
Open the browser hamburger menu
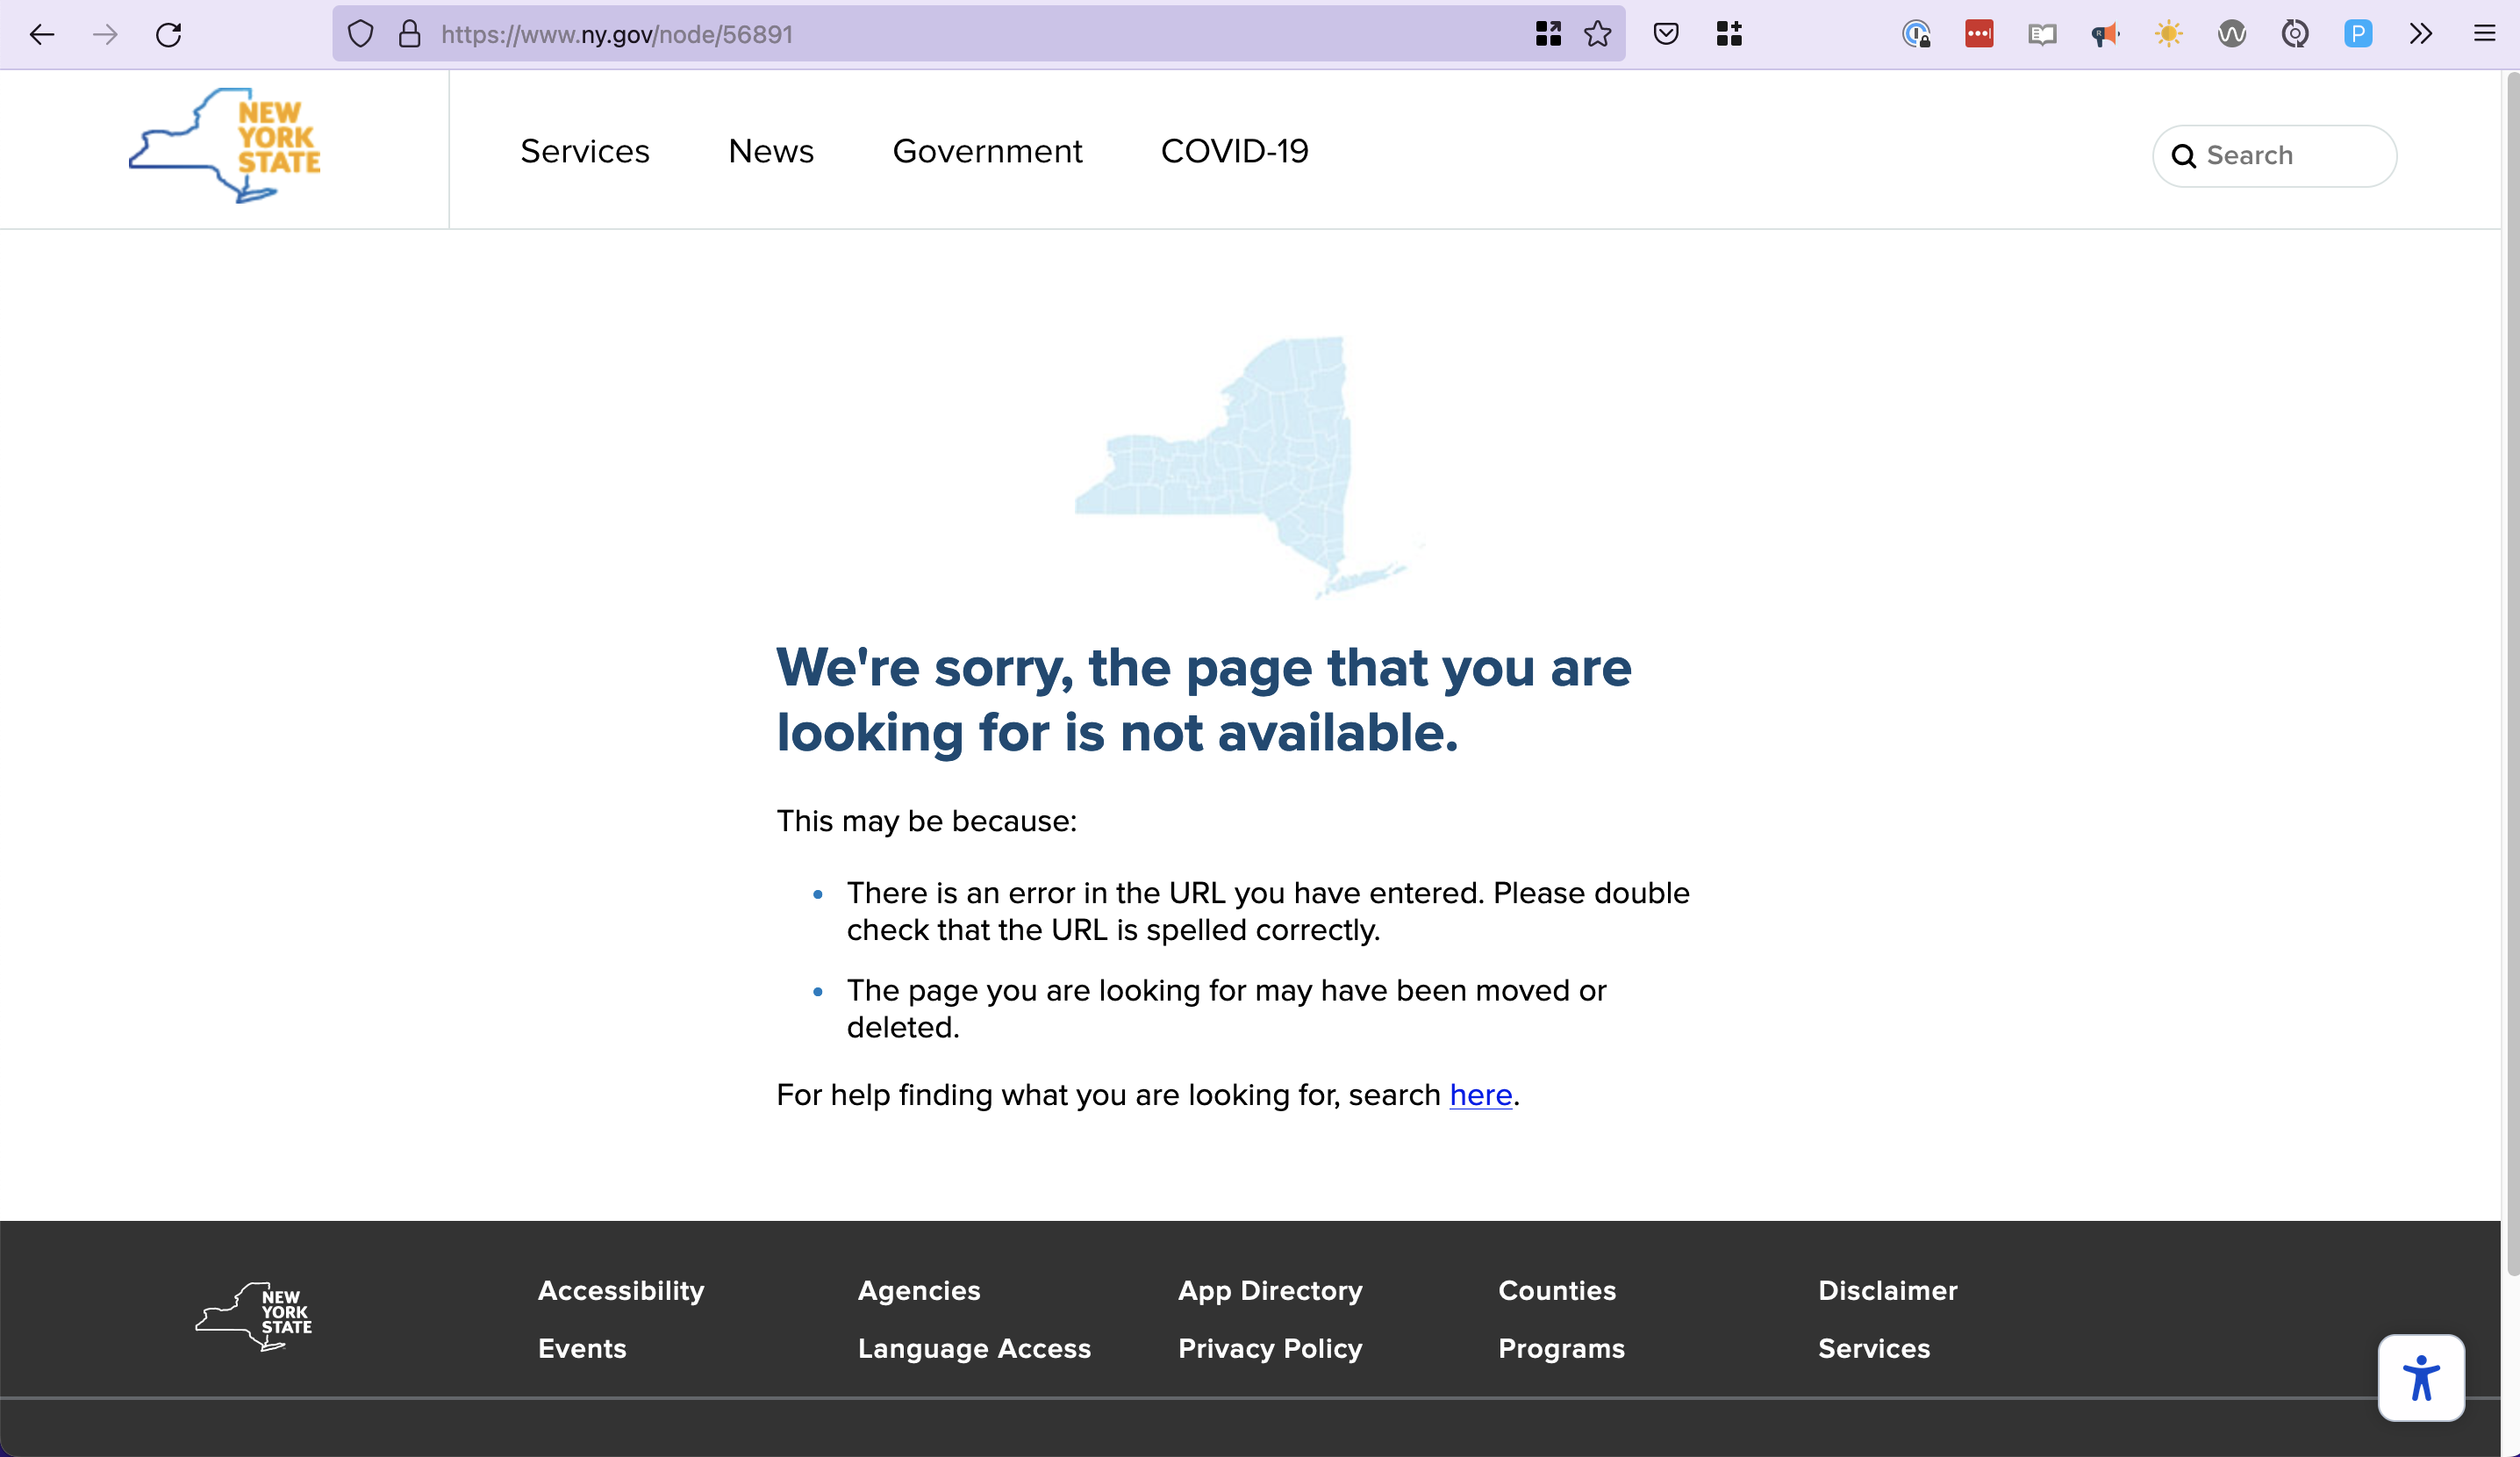coord(2484,35)
